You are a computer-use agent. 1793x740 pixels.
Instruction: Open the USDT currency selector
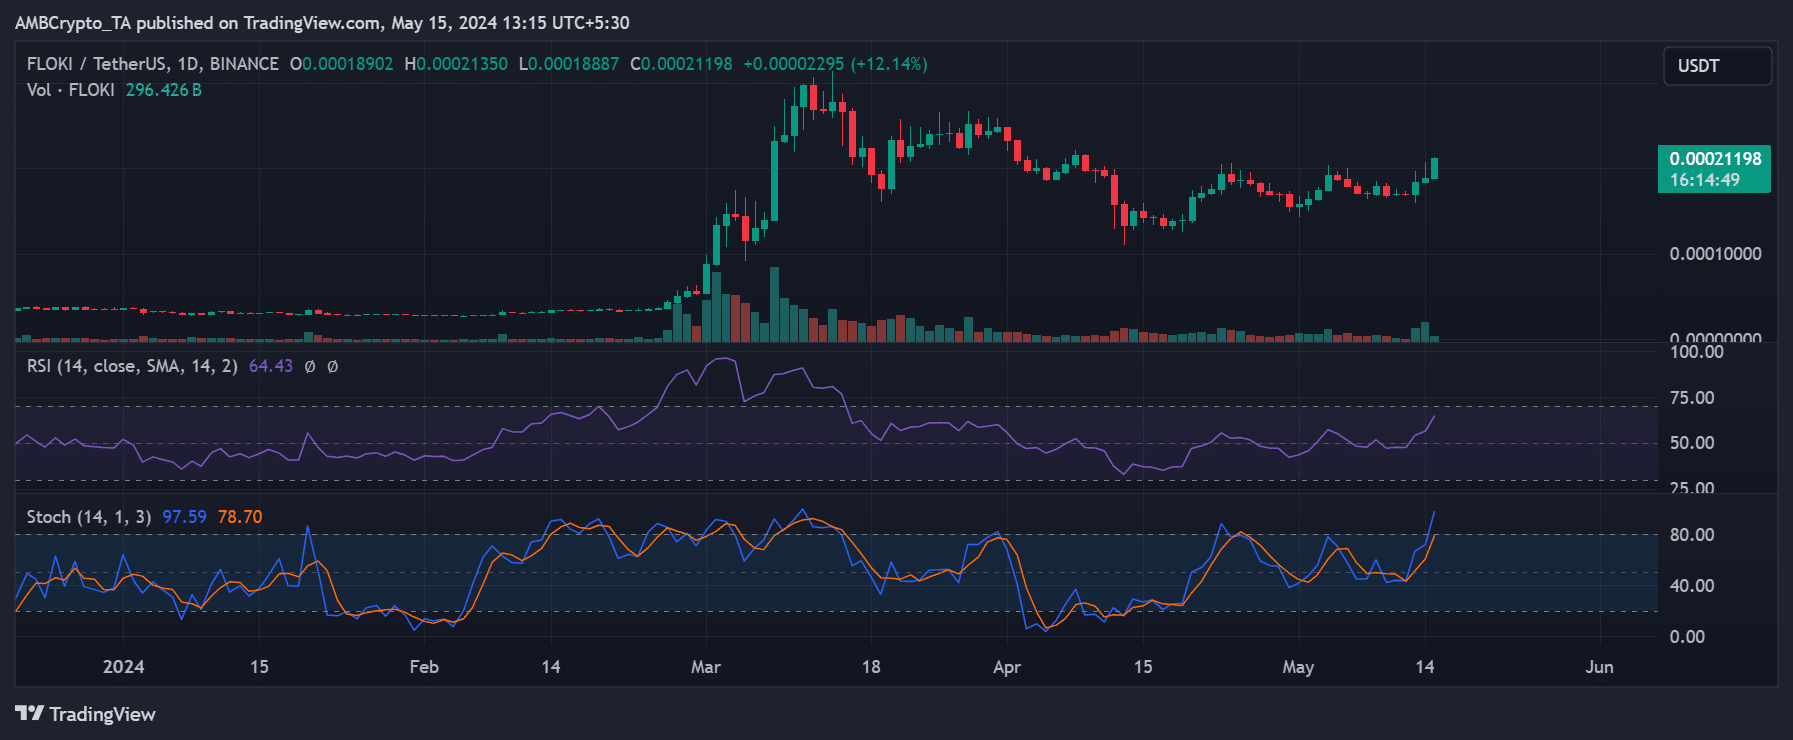tap(1717, 66)
